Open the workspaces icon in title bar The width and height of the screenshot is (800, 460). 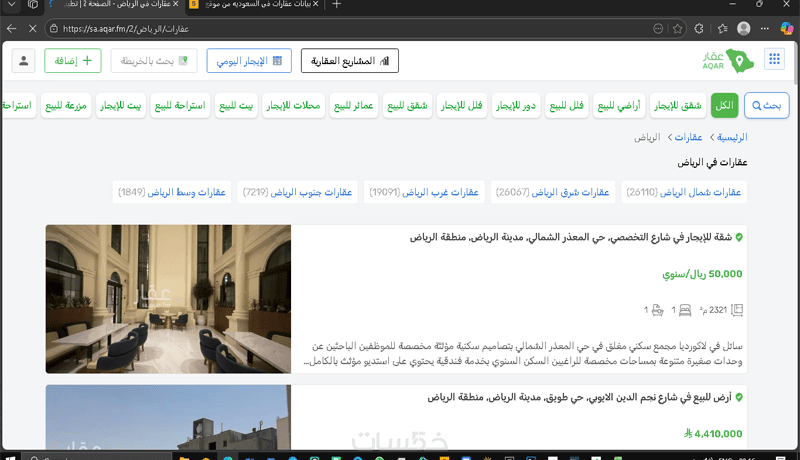[x=33, y=5]
